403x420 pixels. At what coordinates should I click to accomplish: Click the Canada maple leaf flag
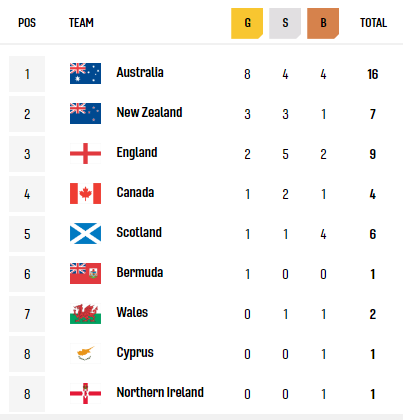point(85,193)
